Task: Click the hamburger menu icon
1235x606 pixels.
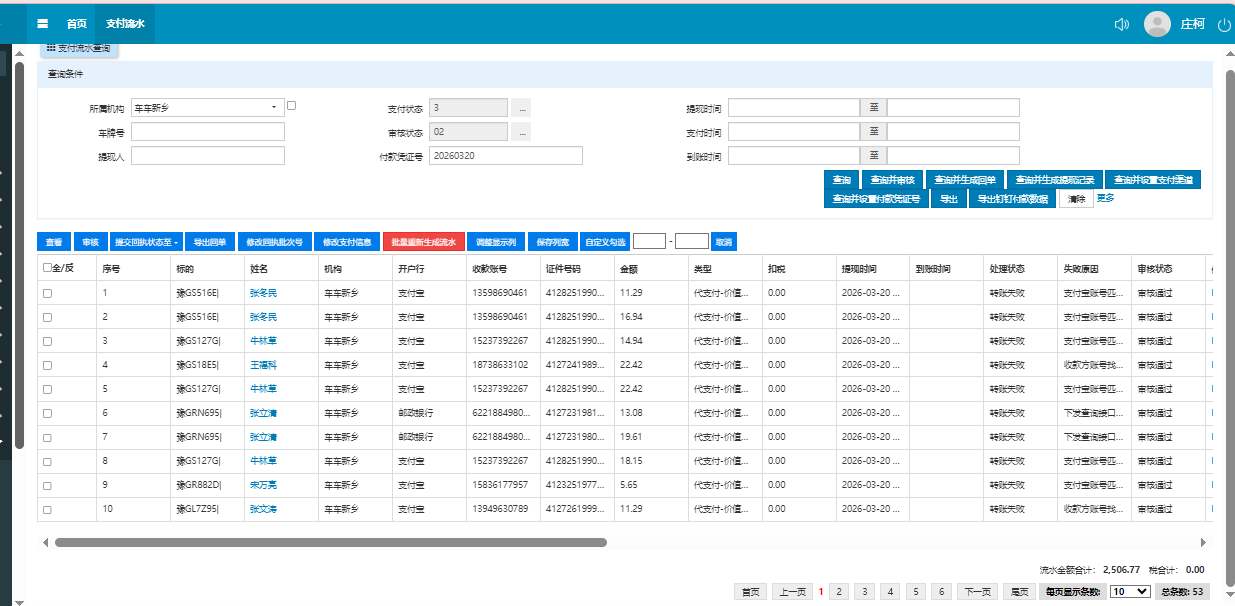Action: click(x=43, y=23)
